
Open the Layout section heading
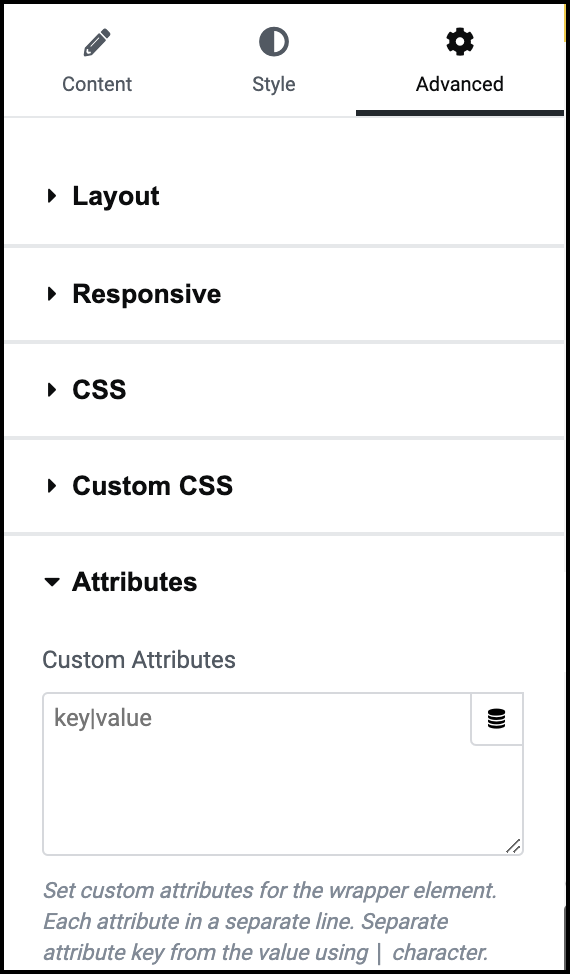[x=116, y=196]
